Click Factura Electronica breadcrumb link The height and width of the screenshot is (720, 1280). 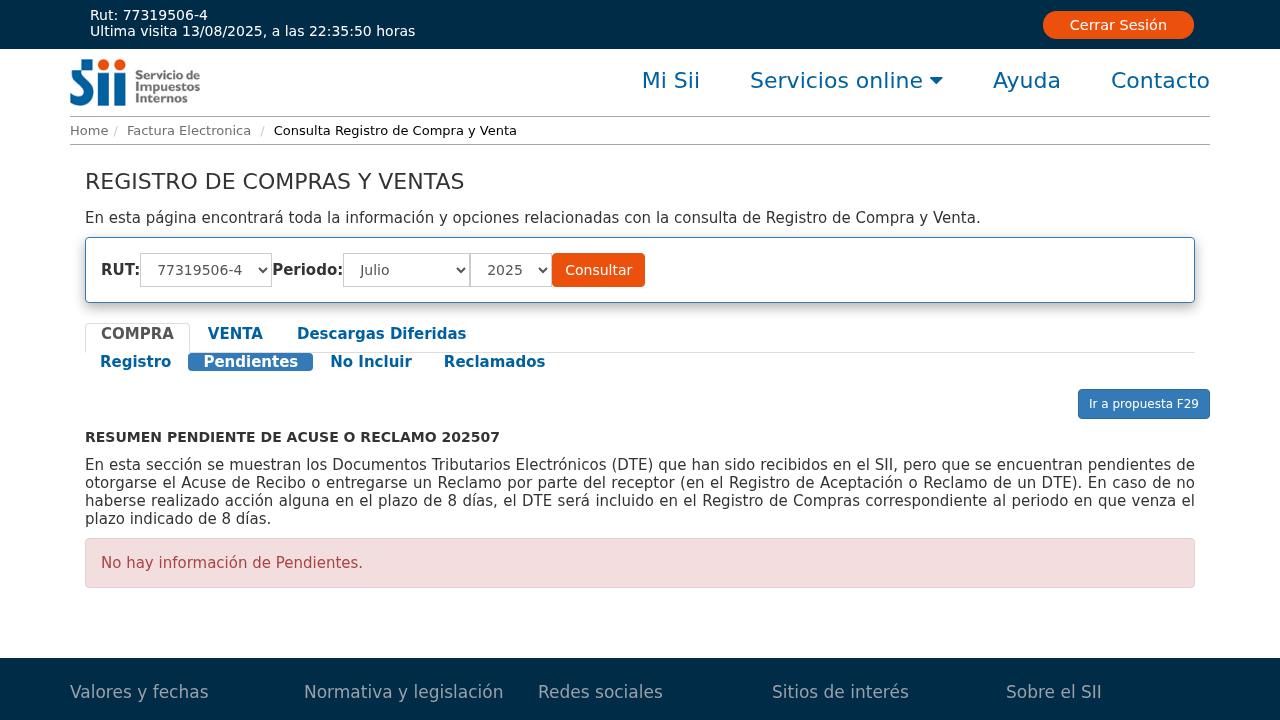coord(189,131)
